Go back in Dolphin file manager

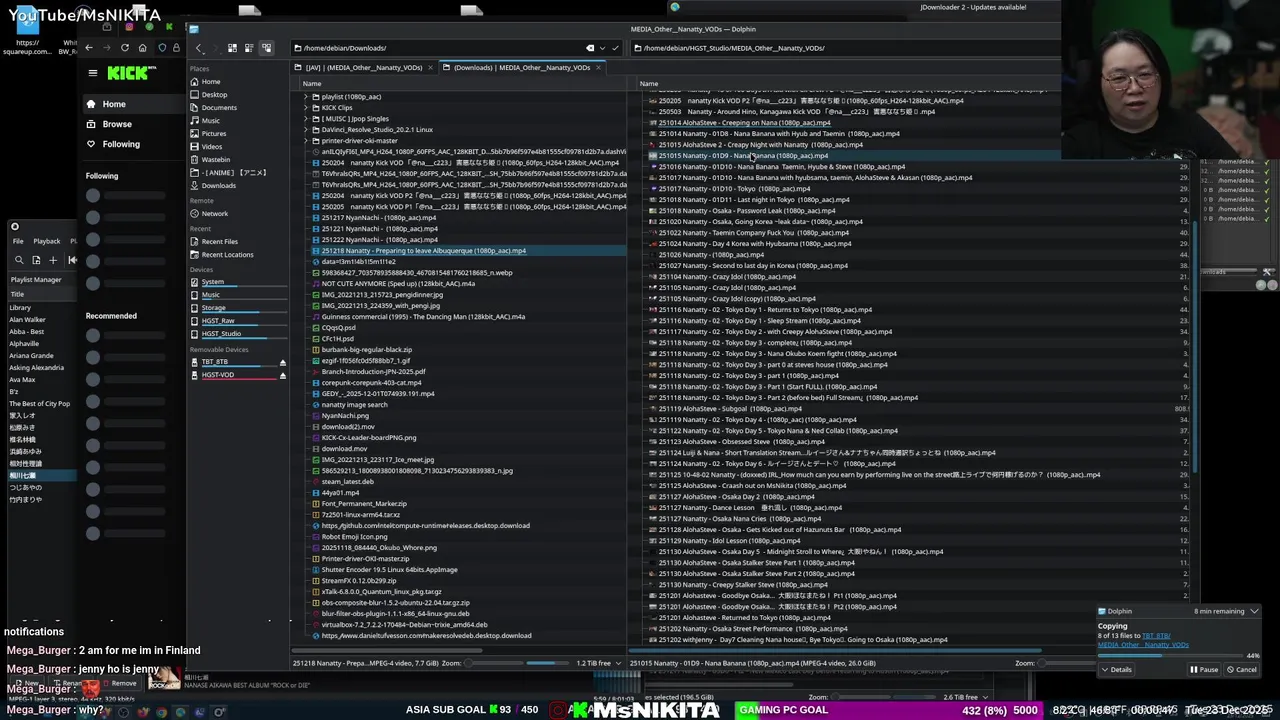tap(199, 48)
